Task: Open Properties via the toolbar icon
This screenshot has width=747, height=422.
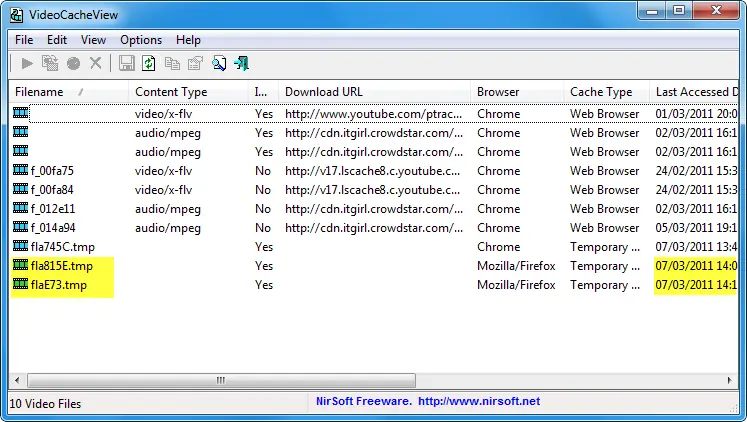Action: [x=195, y=63]
